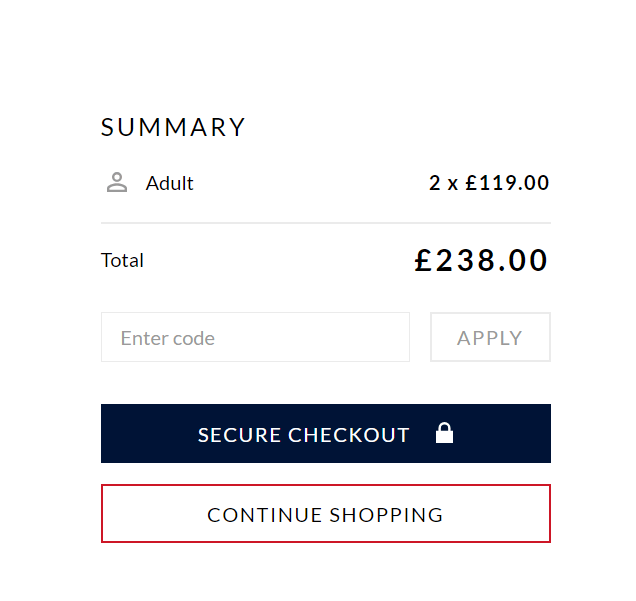Viewport: 636px width, 601px height.
Task: Click the Enter code placeholder text
Action: point(168,338)
